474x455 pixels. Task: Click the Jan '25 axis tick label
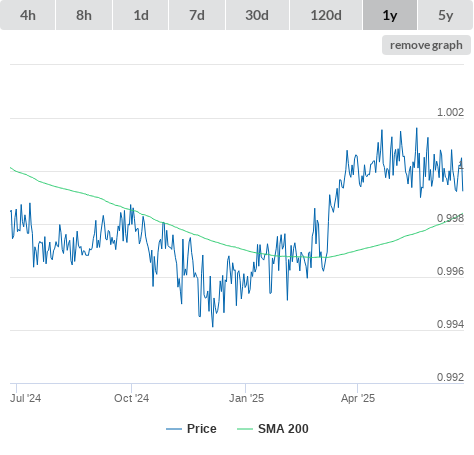pyautogui.click(x=246, y=398)
